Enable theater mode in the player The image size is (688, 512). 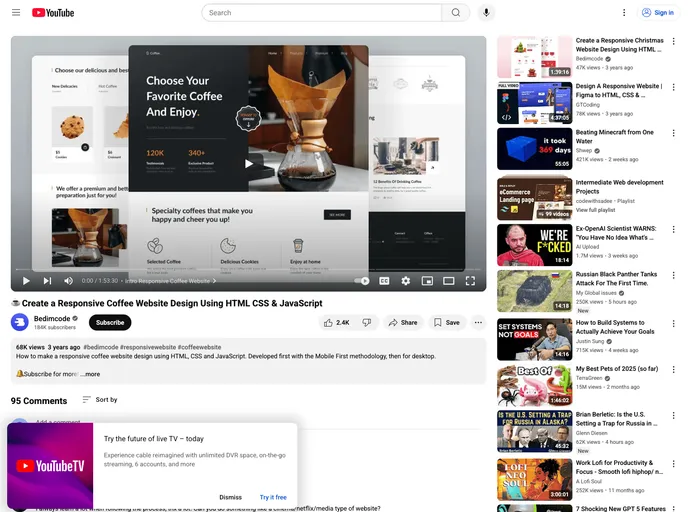(x=448, y=281)
